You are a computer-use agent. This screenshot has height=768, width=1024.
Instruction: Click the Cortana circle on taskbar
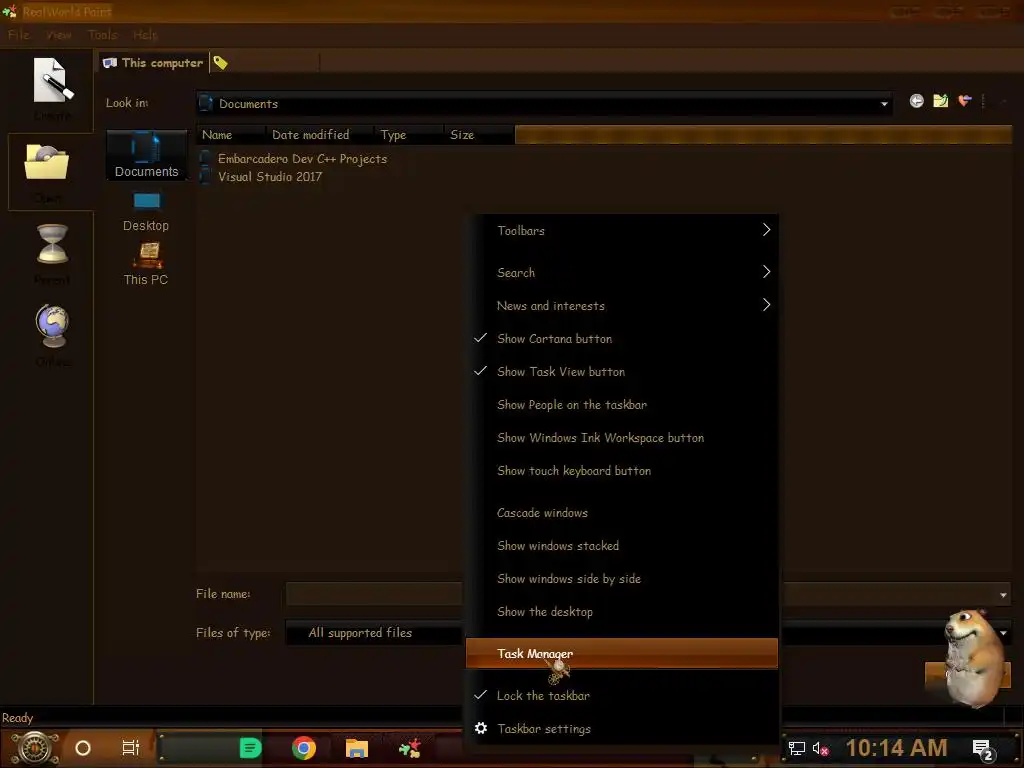[83, 748]
